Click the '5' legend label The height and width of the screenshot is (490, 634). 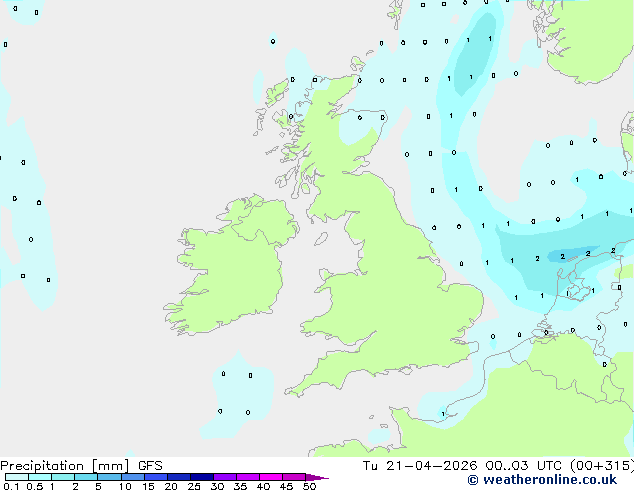click(x=98, y=486)
